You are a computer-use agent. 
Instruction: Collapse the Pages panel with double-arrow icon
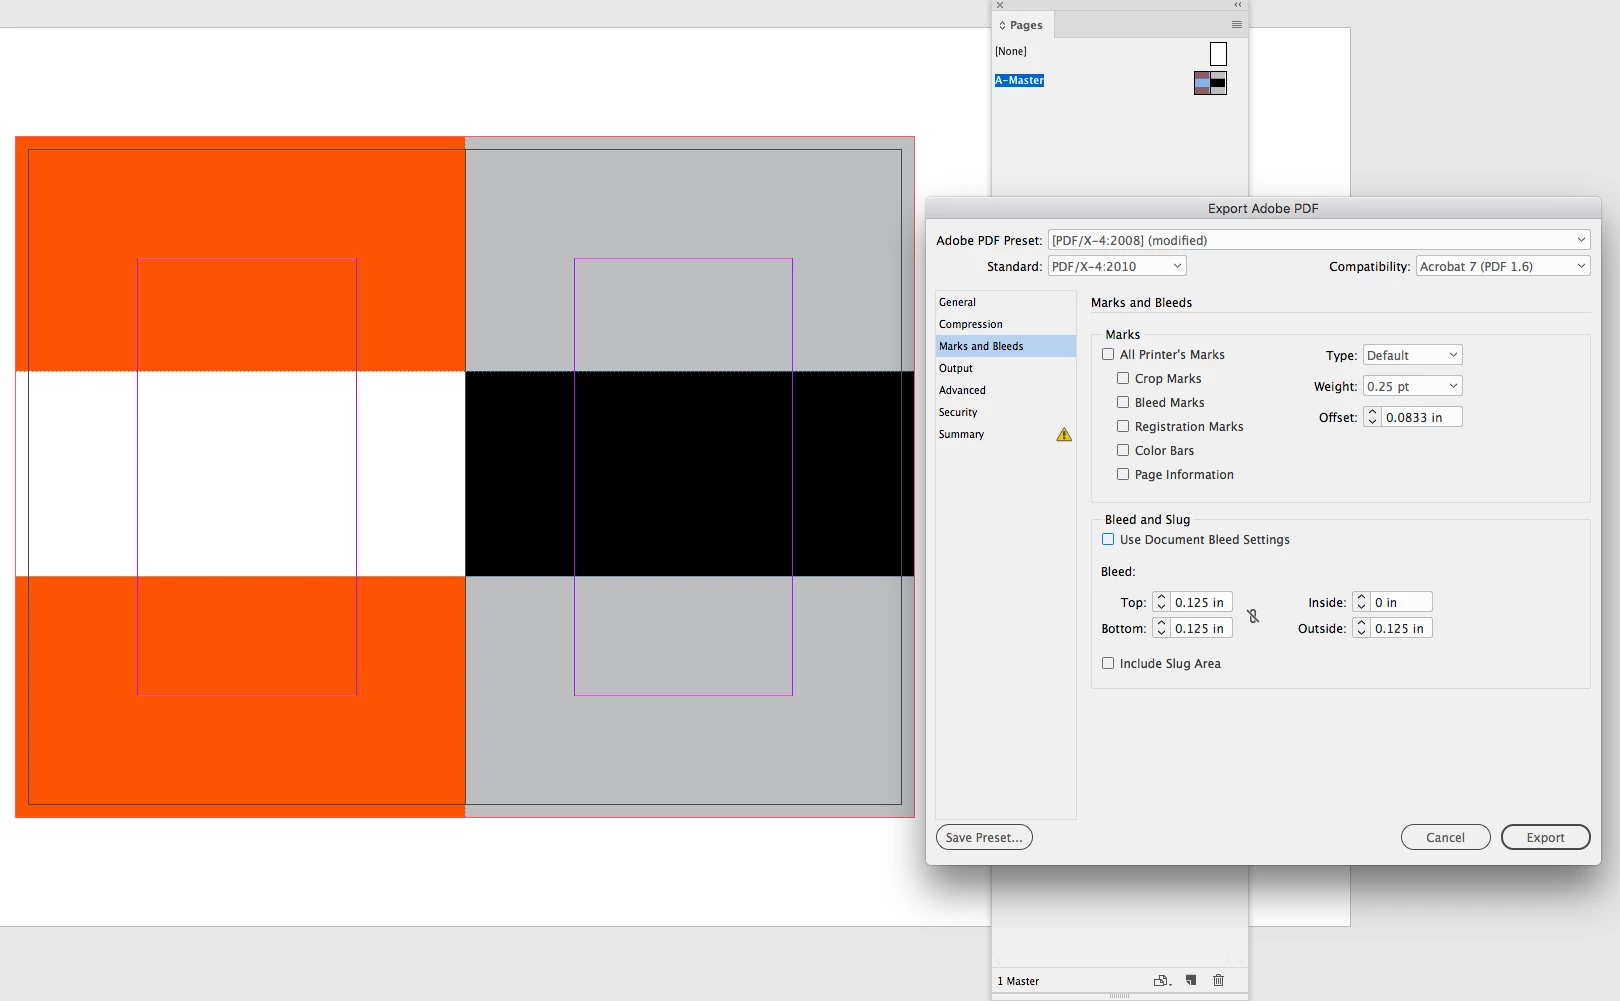[x=1238, y=5]
